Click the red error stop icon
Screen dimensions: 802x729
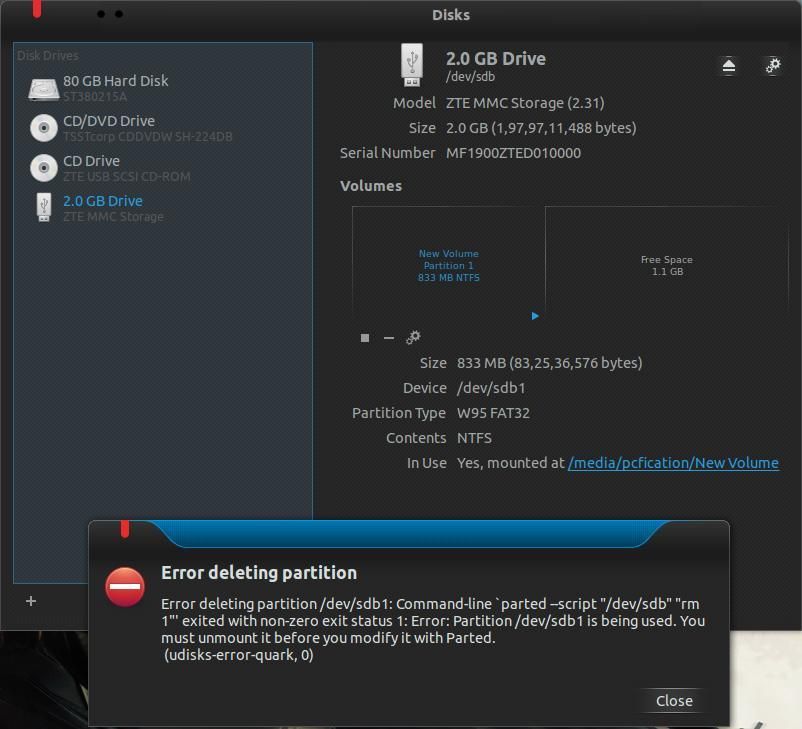(x=124, y=588)
